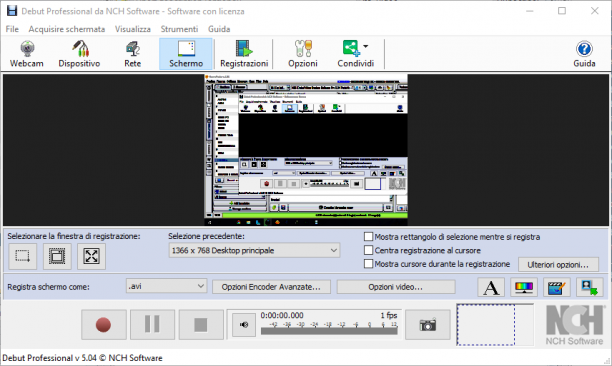
Task: Click the screen preview thumbnail
Action: click(306, 150)
